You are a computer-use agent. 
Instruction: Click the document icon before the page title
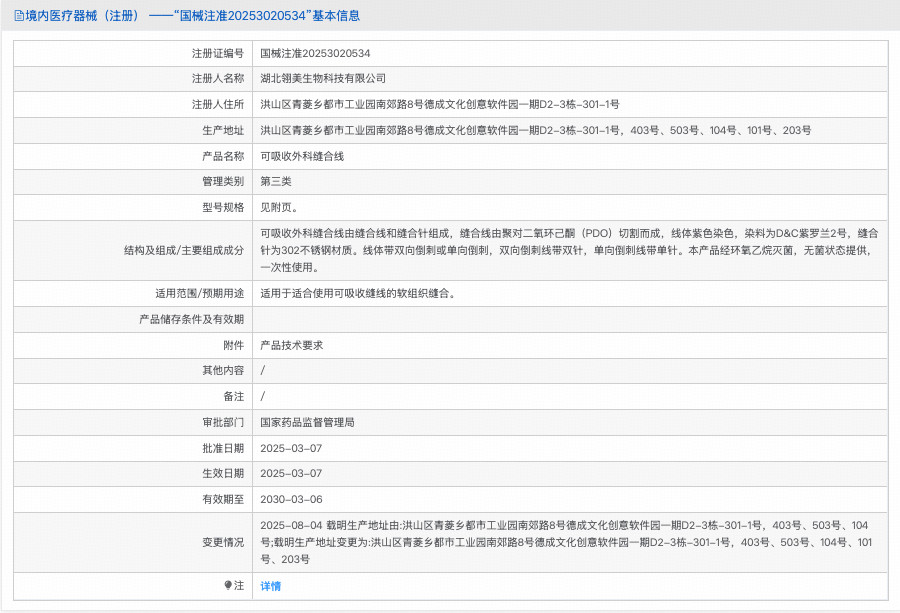coord(19,15)
